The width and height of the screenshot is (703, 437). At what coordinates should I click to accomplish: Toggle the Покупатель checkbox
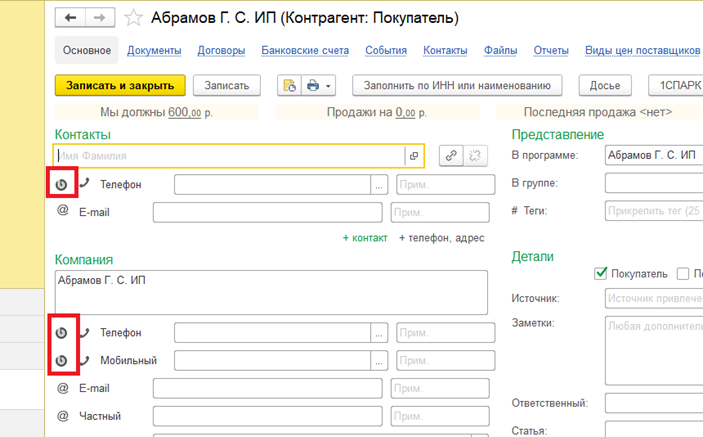coord(601,273)
